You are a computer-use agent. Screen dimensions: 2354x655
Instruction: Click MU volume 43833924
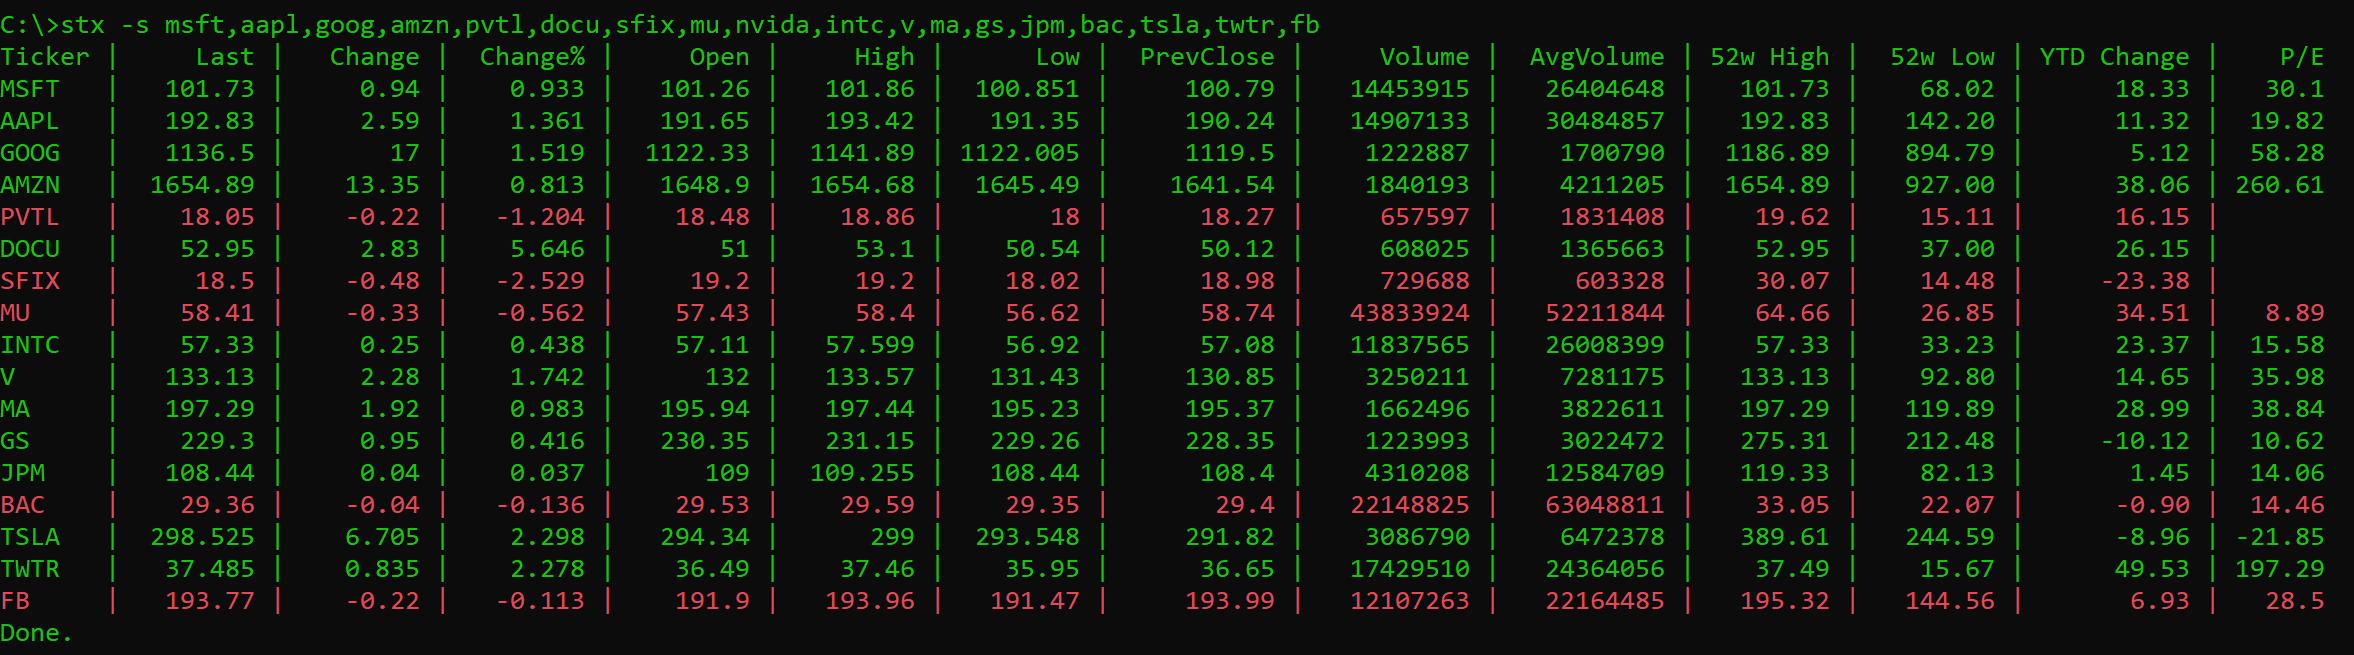[x=1410, y=313]
